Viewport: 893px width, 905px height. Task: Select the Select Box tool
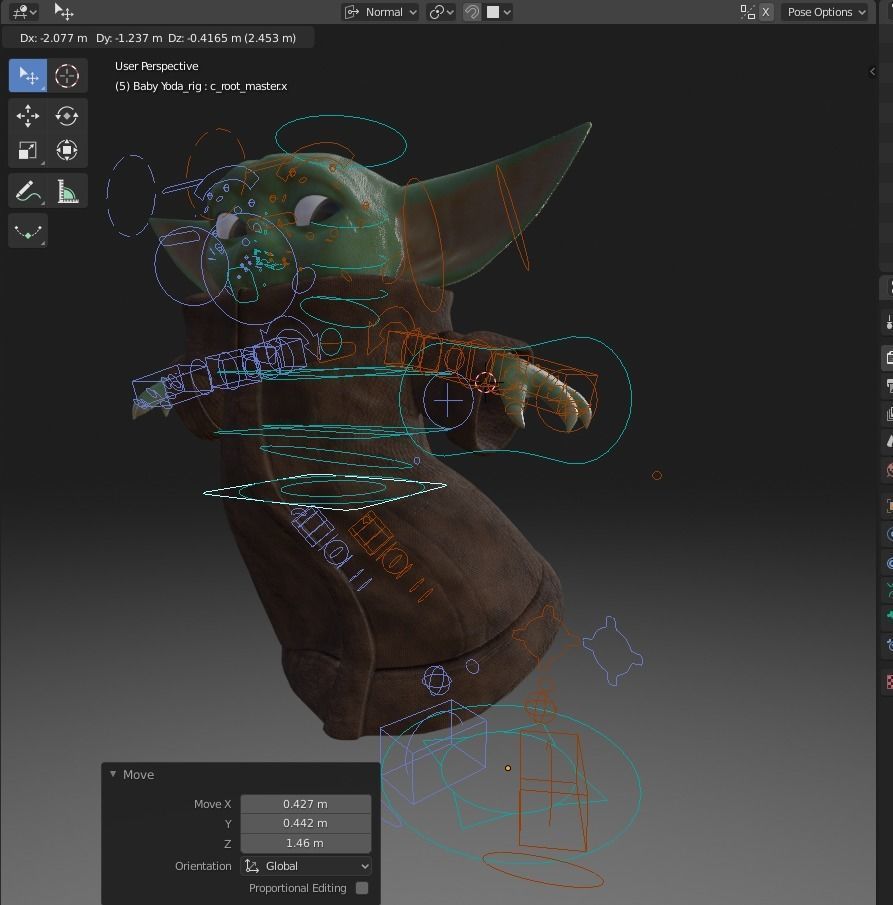point(28,76)
